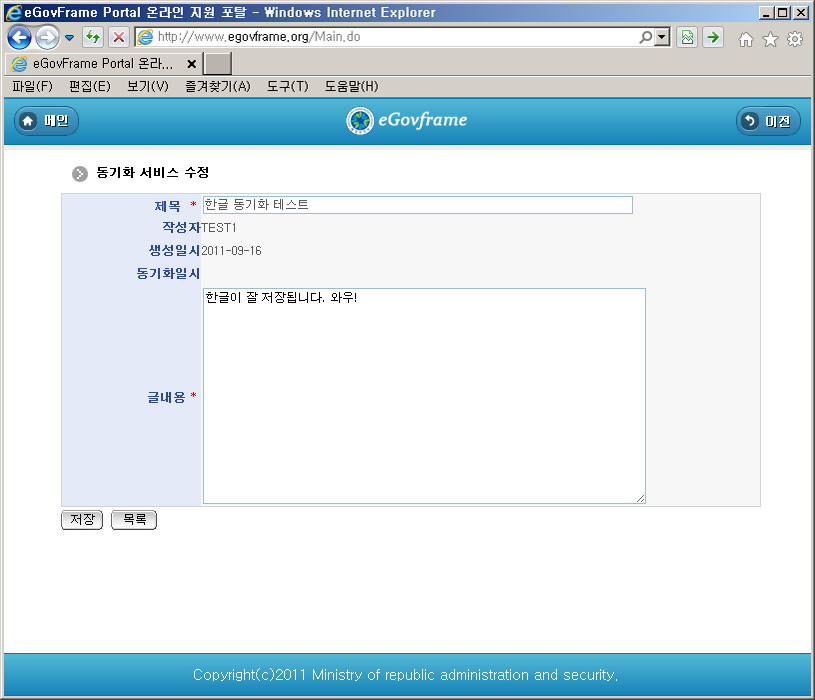Viewport: 815px width, 700px height.
Task: Open the 즐겨찾기(A) menu
Action: [217, 87]
